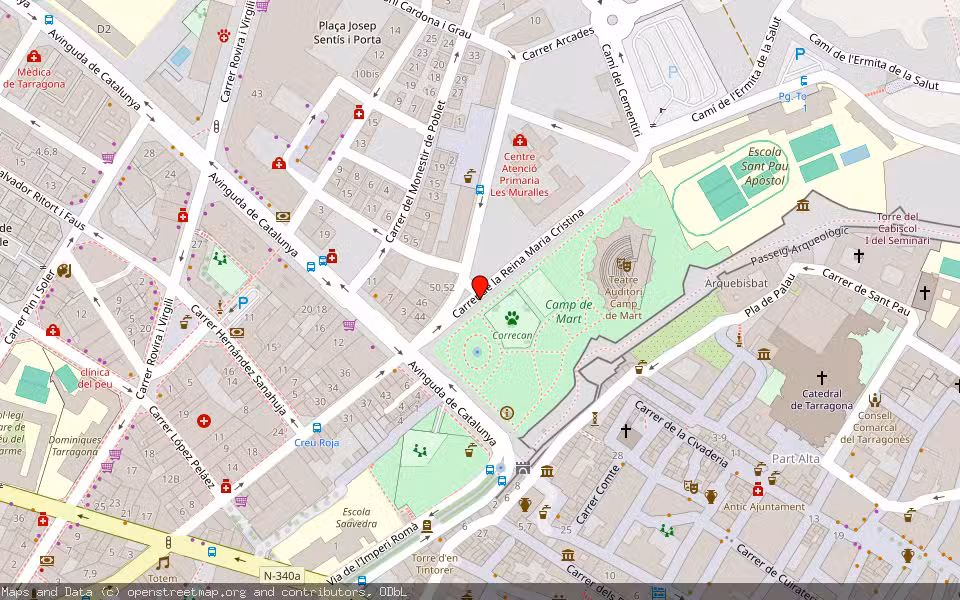Click the Carrer Arcades street label
This screenshot has width=960, height=600.
coord(558,43)
